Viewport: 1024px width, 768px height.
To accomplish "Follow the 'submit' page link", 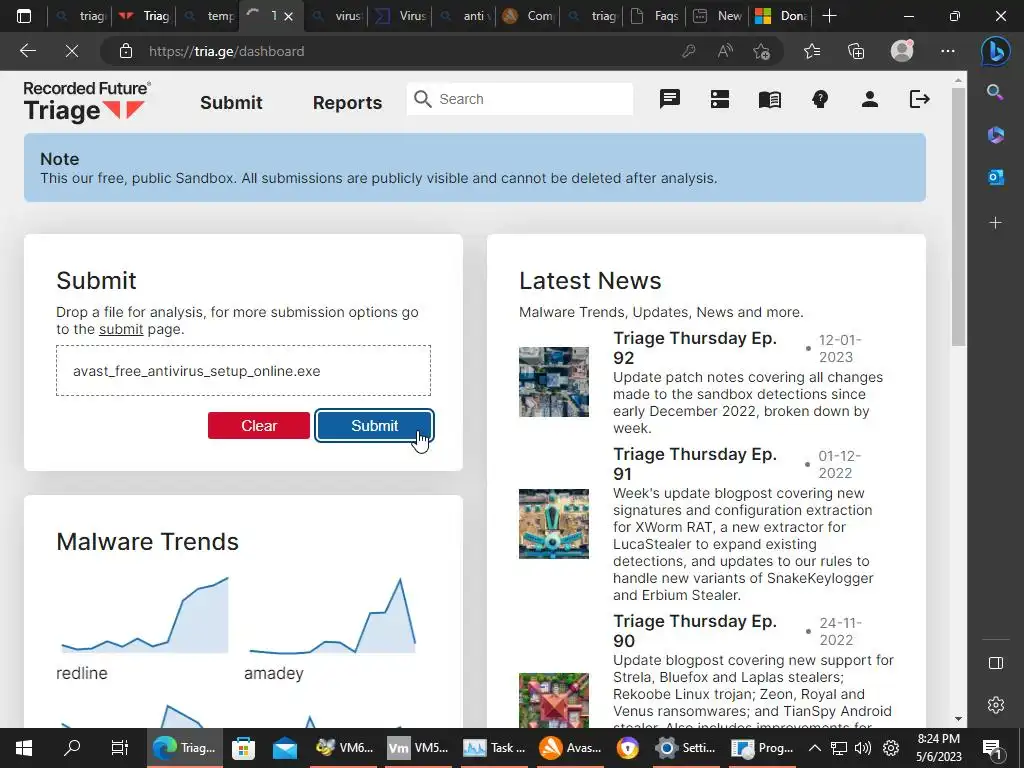I will [x=121, y=329].
